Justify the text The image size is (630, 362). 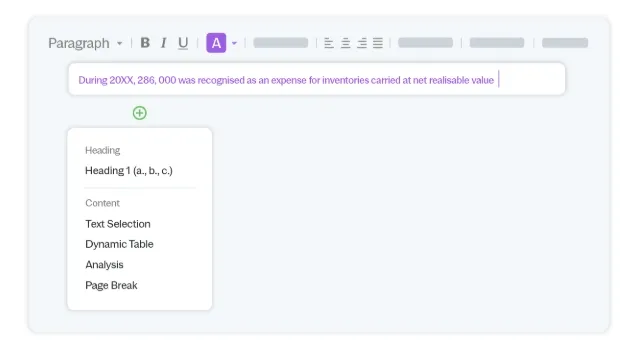pyautogui.click(x=378, y=43)
